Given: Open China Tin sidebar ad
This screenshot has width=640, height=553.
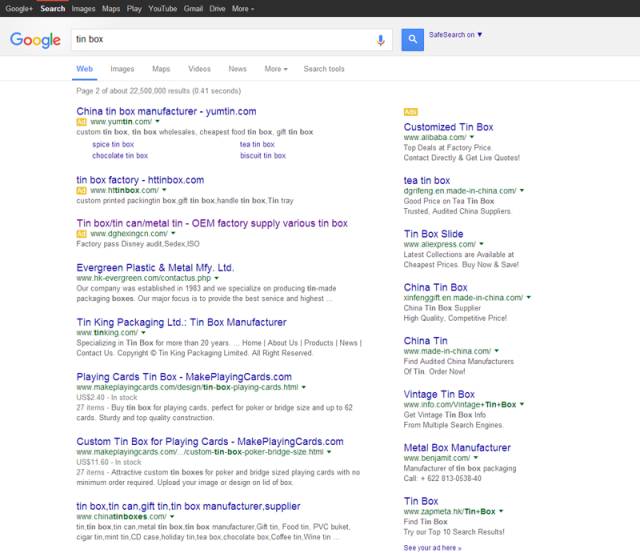Looking at the screenshot, I should tap(426, 341).
